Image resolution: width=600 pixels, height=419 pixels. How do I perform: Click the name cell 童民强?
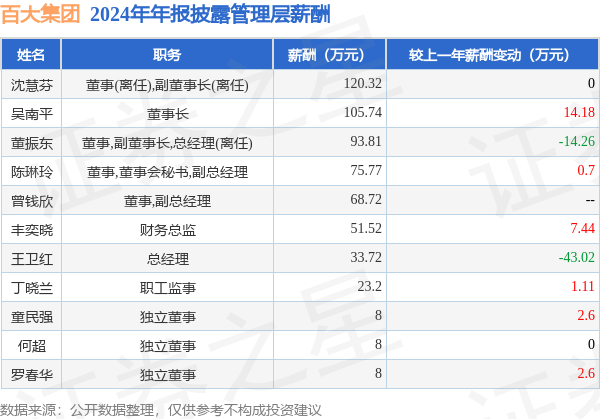click(32, 317)
